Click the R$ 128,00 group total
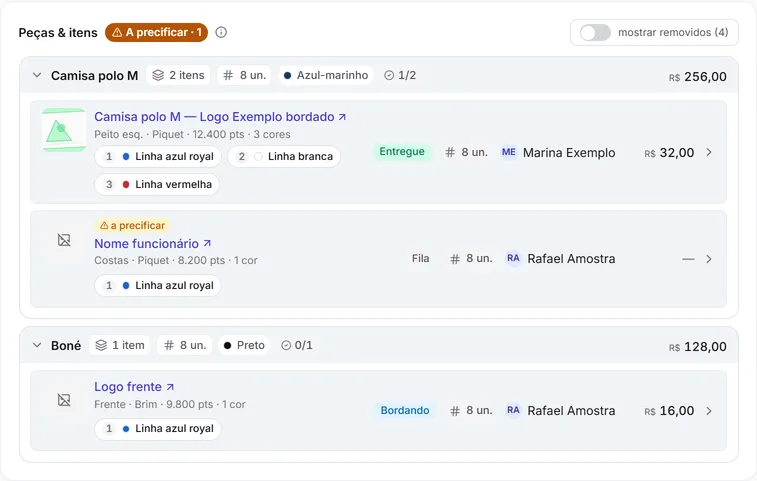Viewport: 757px width, 481px height. click(698, 347)
